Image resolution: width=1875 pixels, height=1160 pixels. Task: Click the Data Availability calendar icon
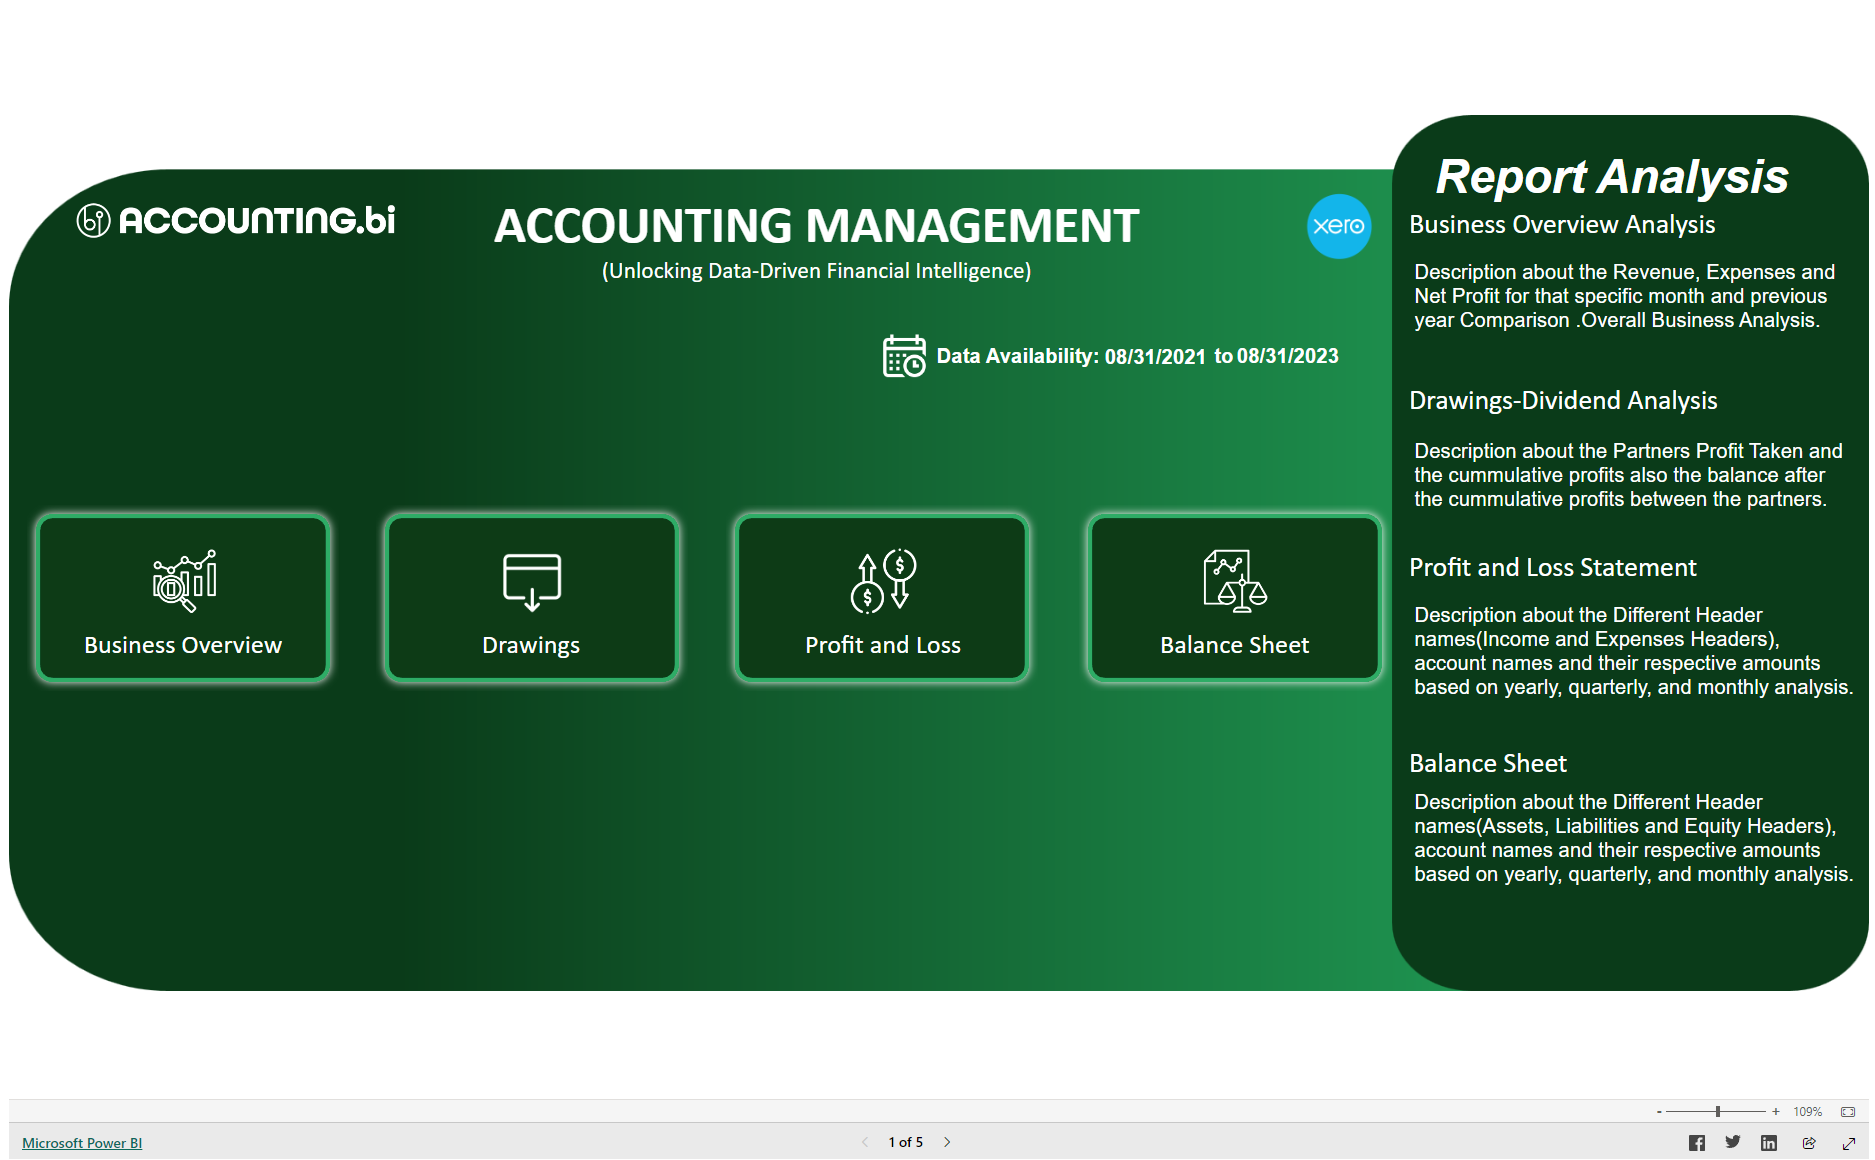click(903, 356)
